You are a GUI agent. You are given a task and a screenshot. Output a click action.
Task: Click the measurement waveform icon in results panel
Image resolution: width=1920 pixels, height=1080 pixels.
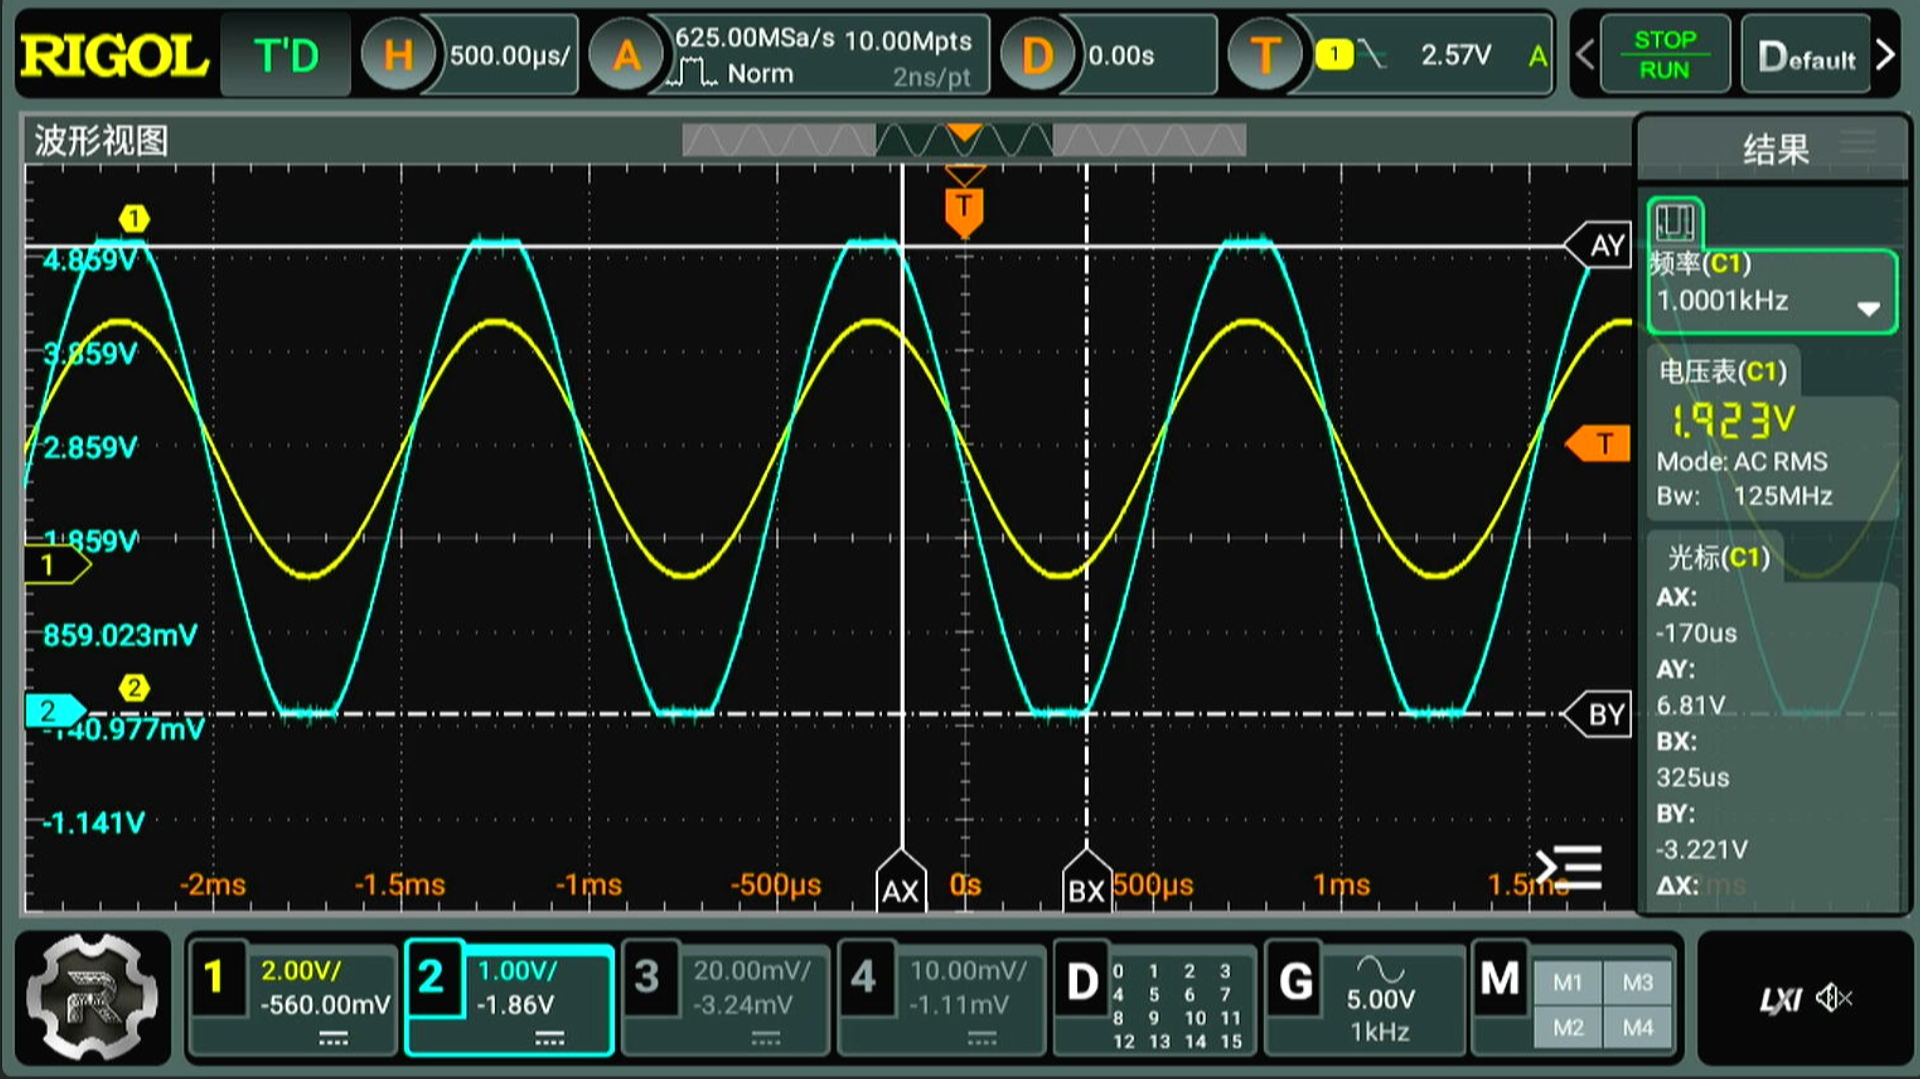click(1674, 222)
